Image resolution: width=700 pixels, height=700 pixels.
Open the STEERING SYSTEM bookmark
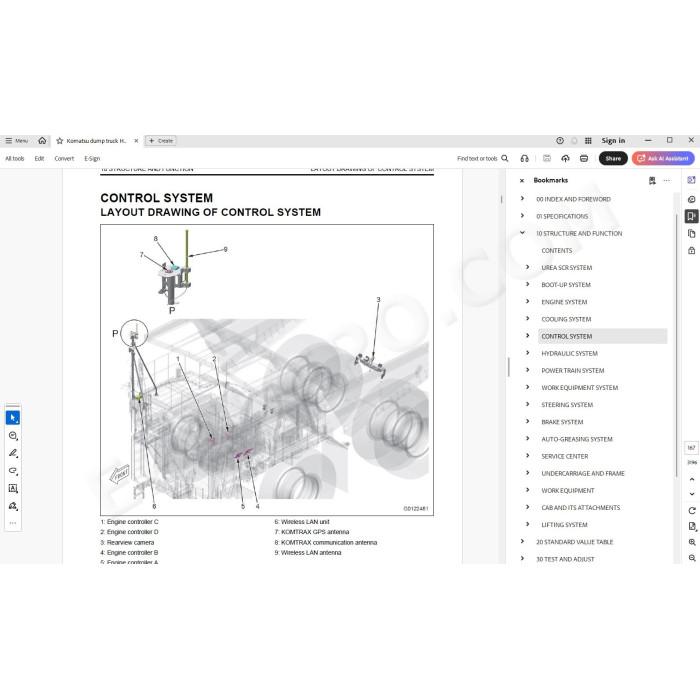pos(567,405)
